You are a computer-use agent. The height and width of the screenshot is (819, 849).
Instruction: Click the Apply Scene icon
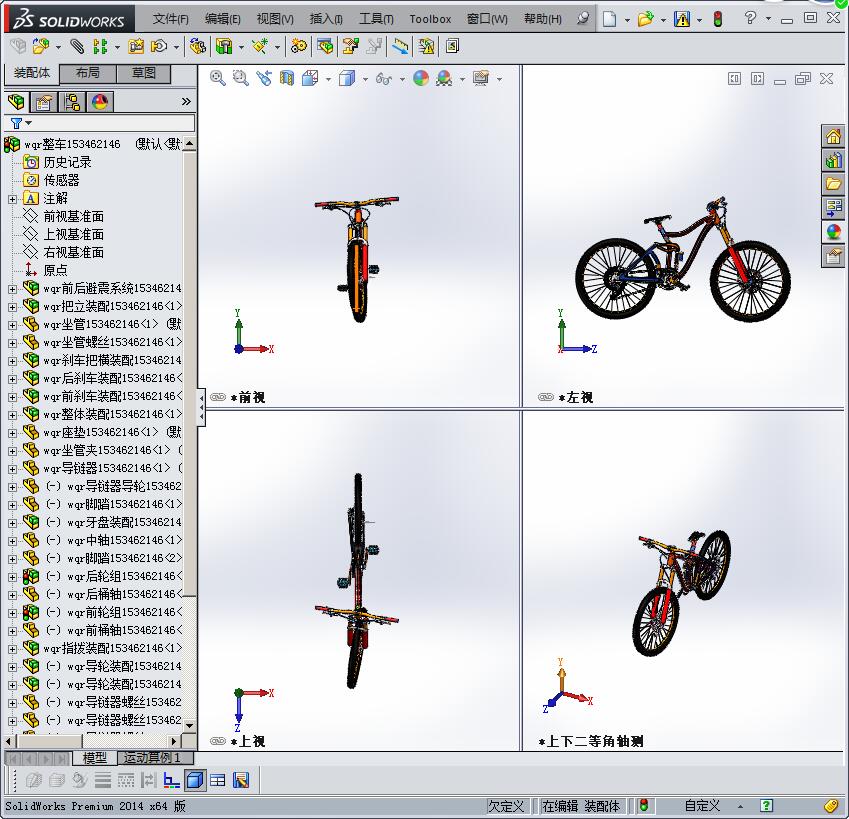coord(444,78)
